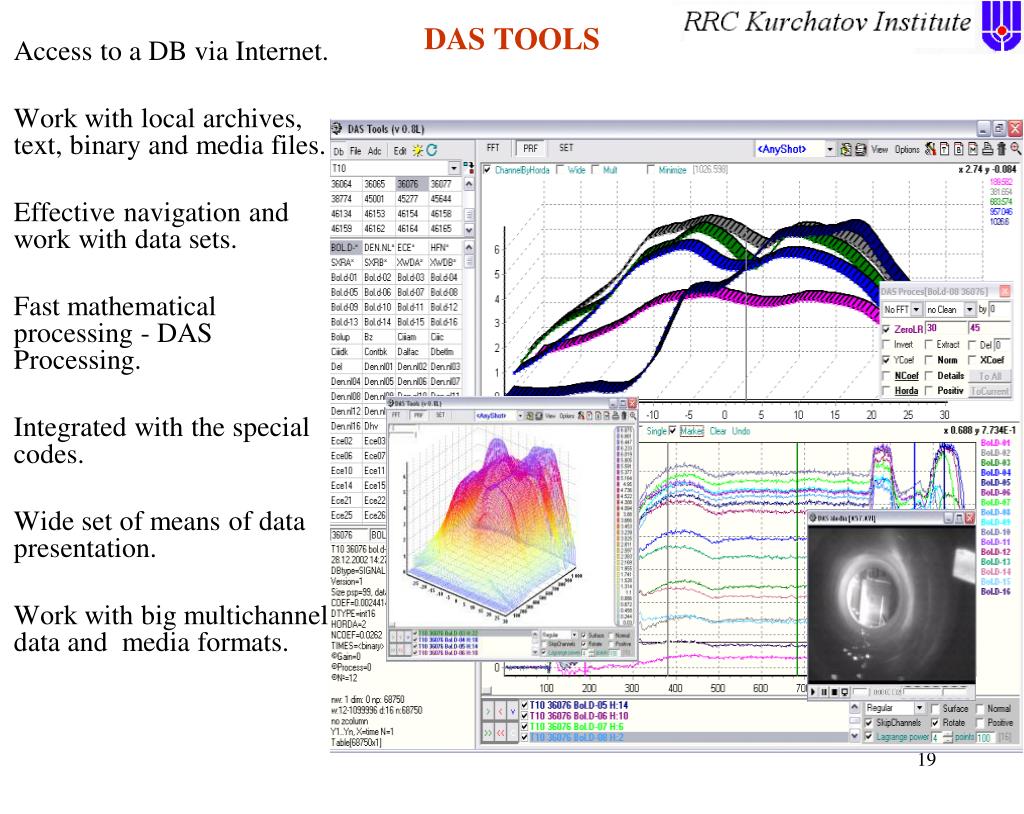Click the first icon right of AnyShot dropdown

[846, 150]
